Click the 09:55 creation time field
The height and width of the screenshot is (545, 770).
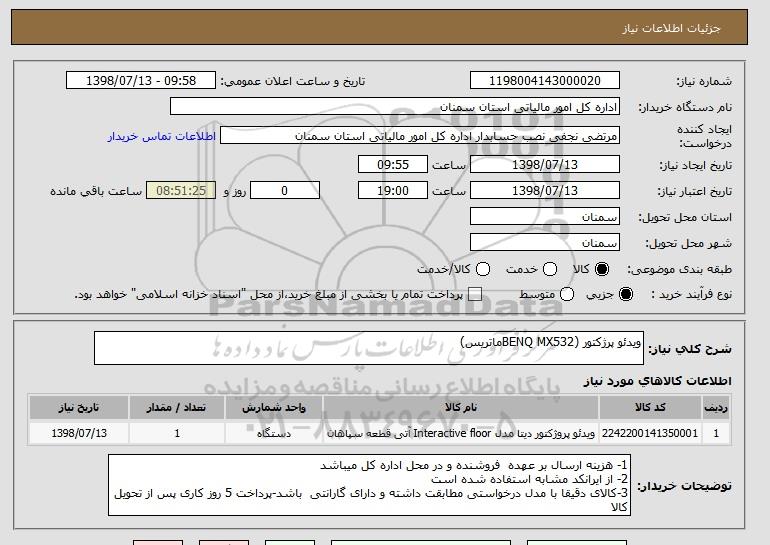coord(393,164)
